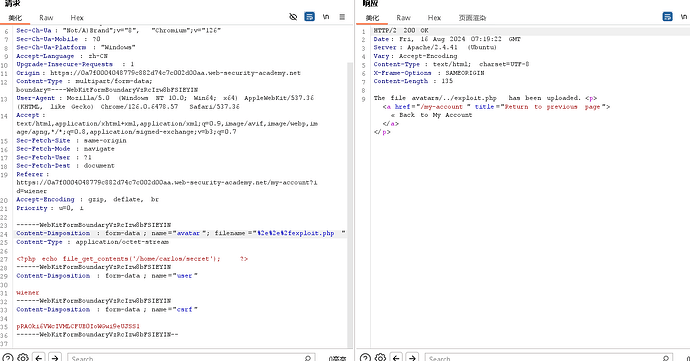Screen dimensions: 690x361
Task: Open the response Raw tab
Action: pyautogui.click(x=404, y=18)
